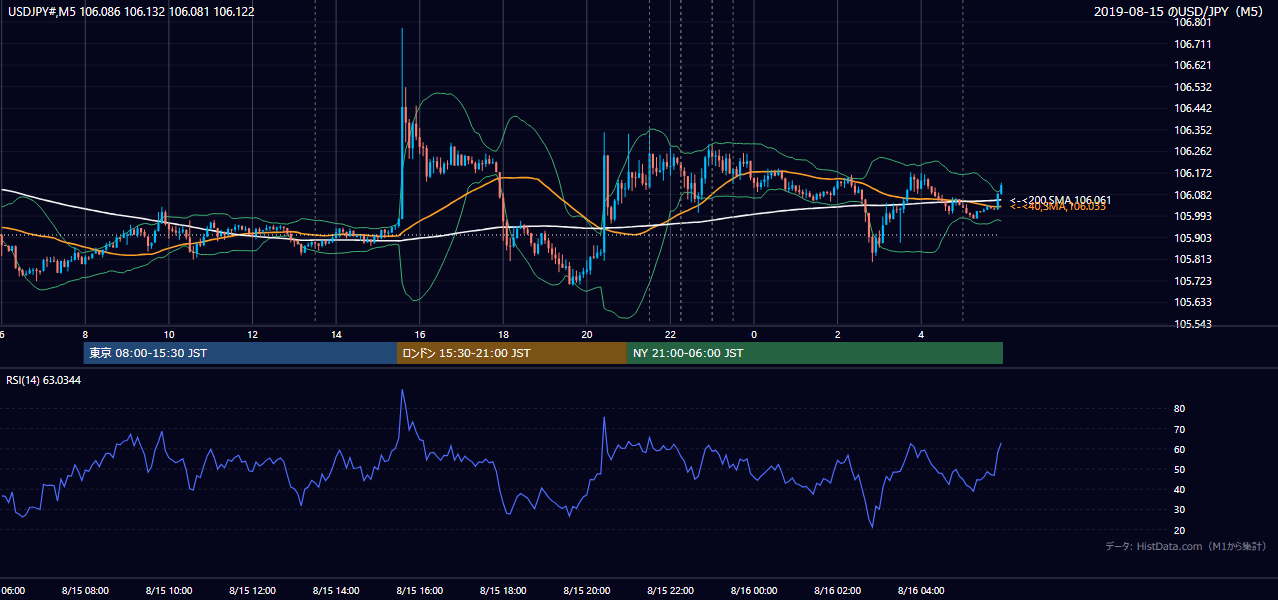This screenshot has height=600, width=1278.
Task: Click price axis value 105.813
Action: [x=1194, y=259]
